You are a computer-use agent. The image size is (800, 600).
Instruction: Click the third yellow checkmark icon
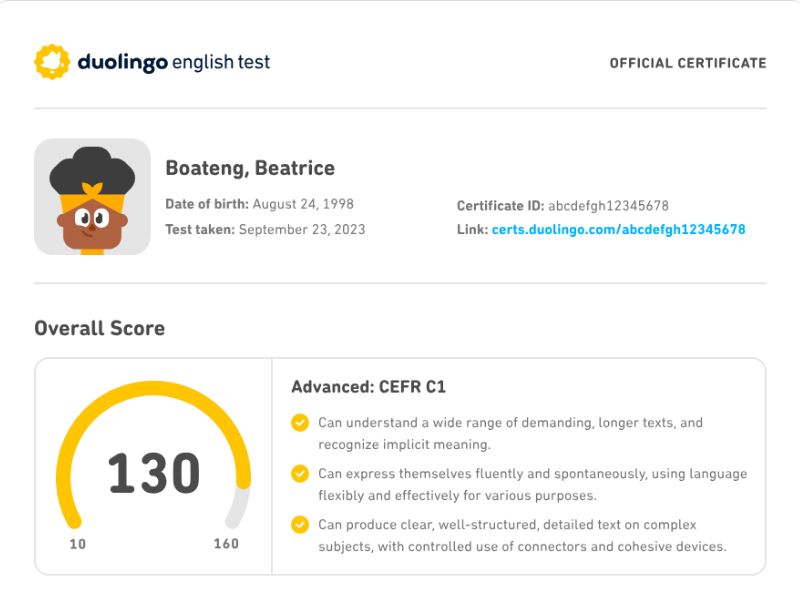coord(300,525)
